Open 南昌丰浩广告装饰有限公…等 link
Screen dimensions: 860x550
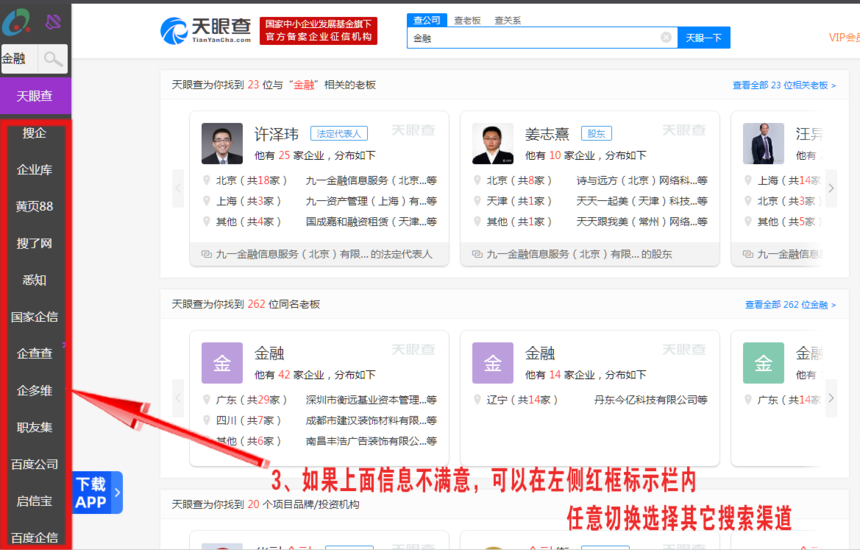point(371,441)
